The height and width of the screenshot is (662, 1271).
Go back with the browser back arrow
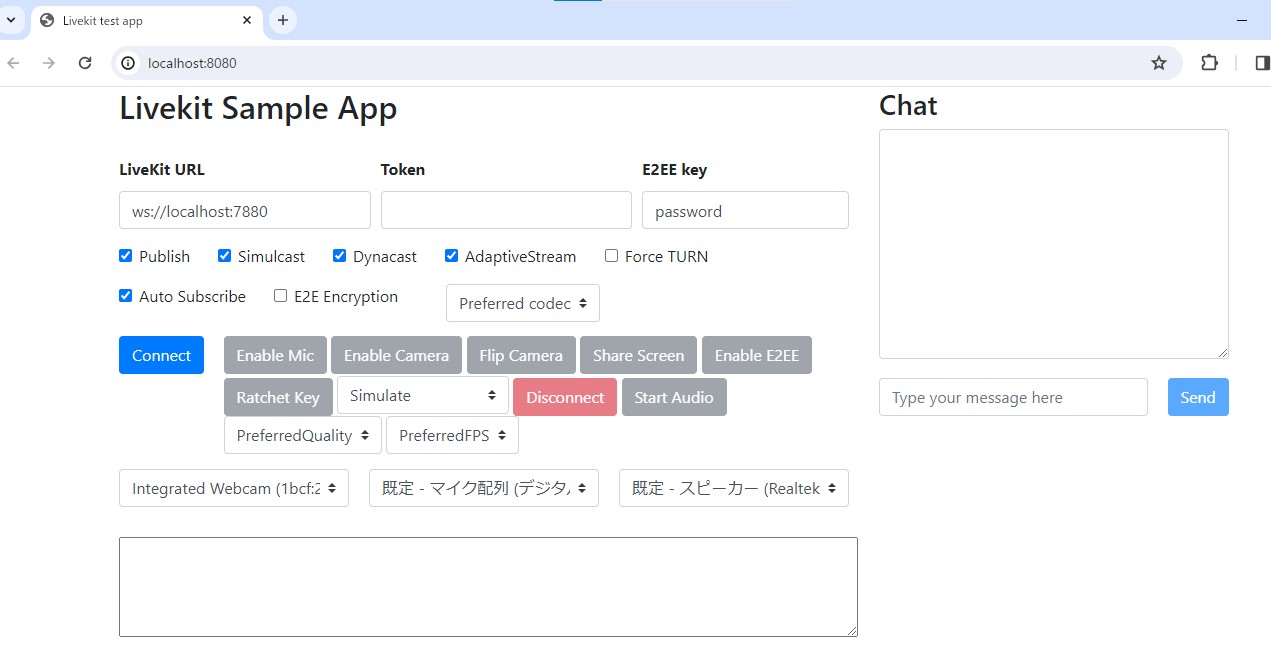13,63
